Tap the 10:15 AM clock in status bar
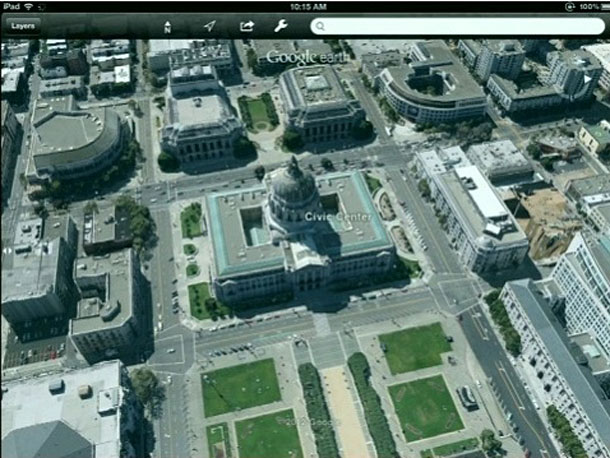Viewport: 610px width, 458px height. 305,6
